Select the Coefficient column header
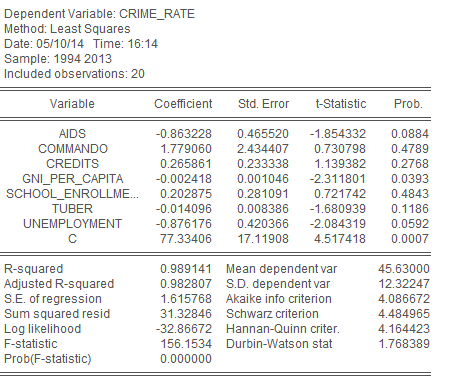The height and width of the screenshot is (388, 450). 183,104
